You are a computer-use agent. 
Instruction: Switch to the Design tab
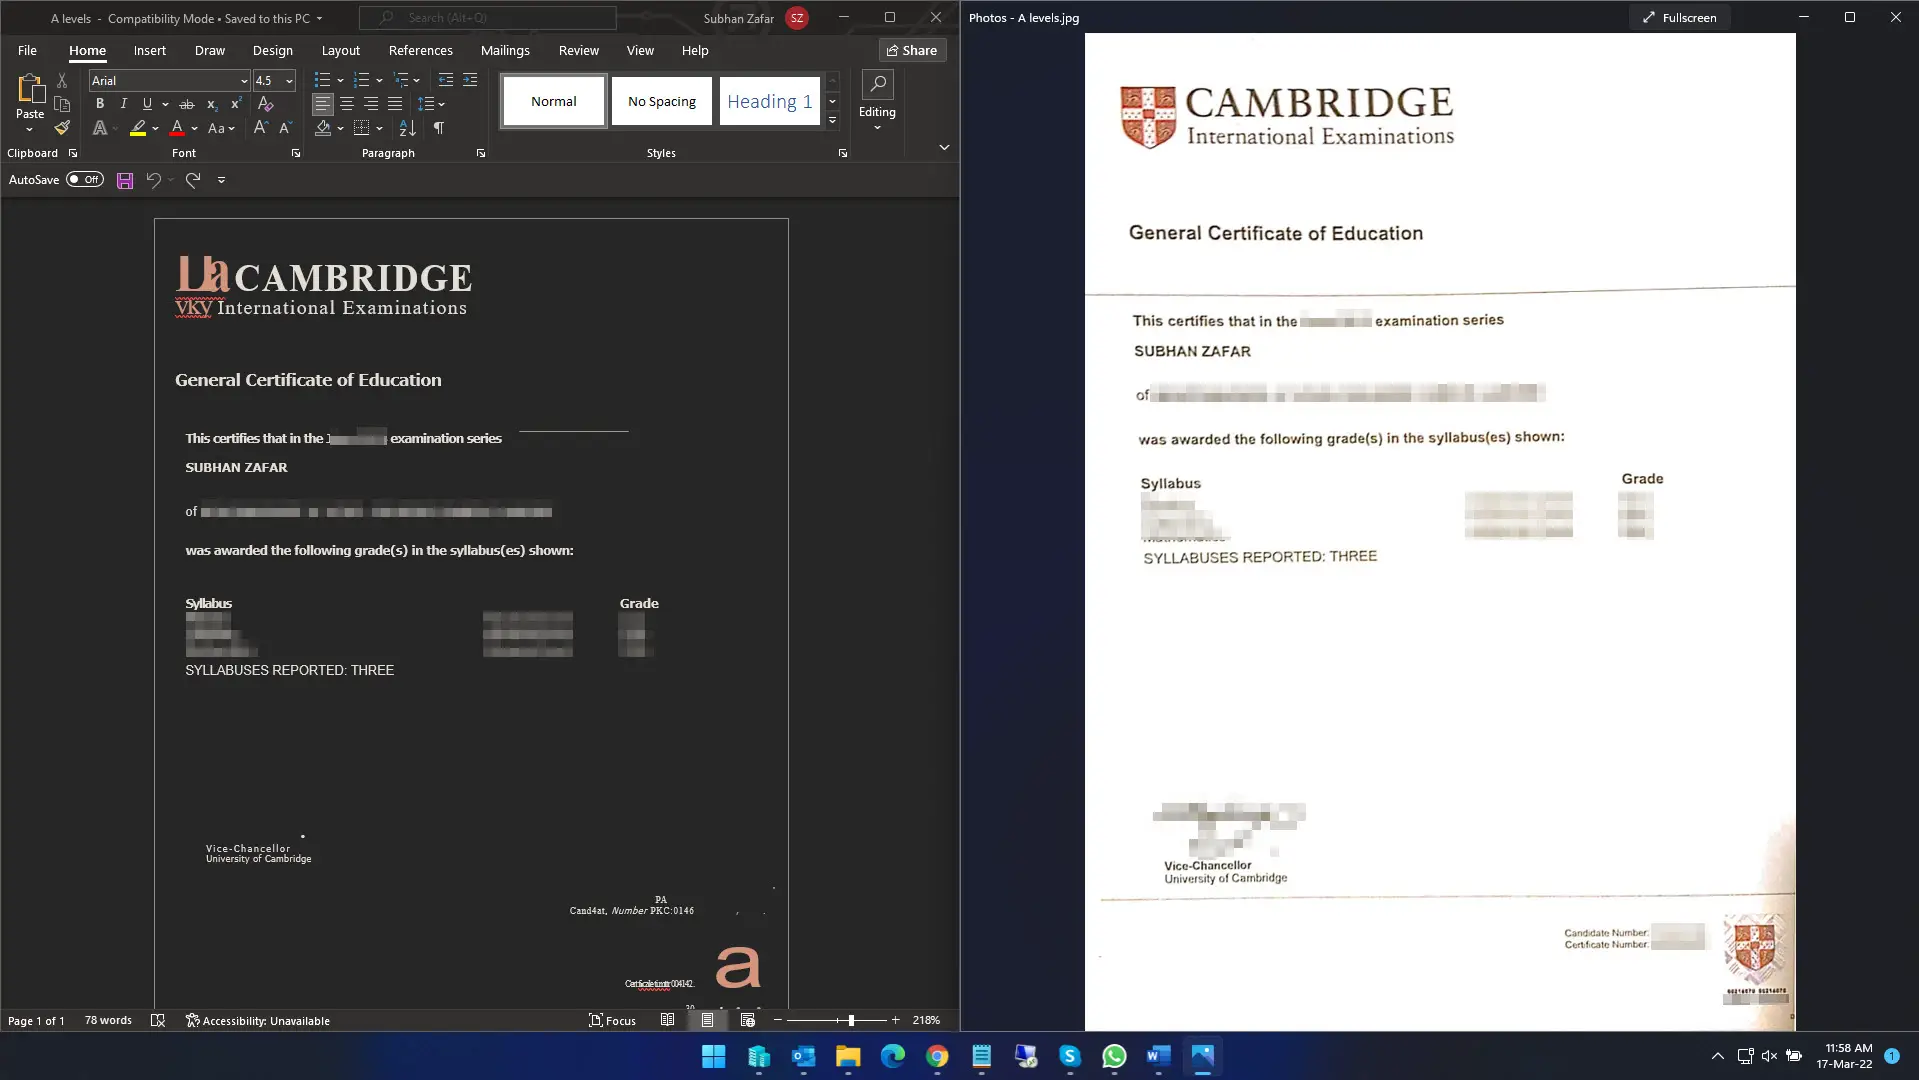(272, 50)
